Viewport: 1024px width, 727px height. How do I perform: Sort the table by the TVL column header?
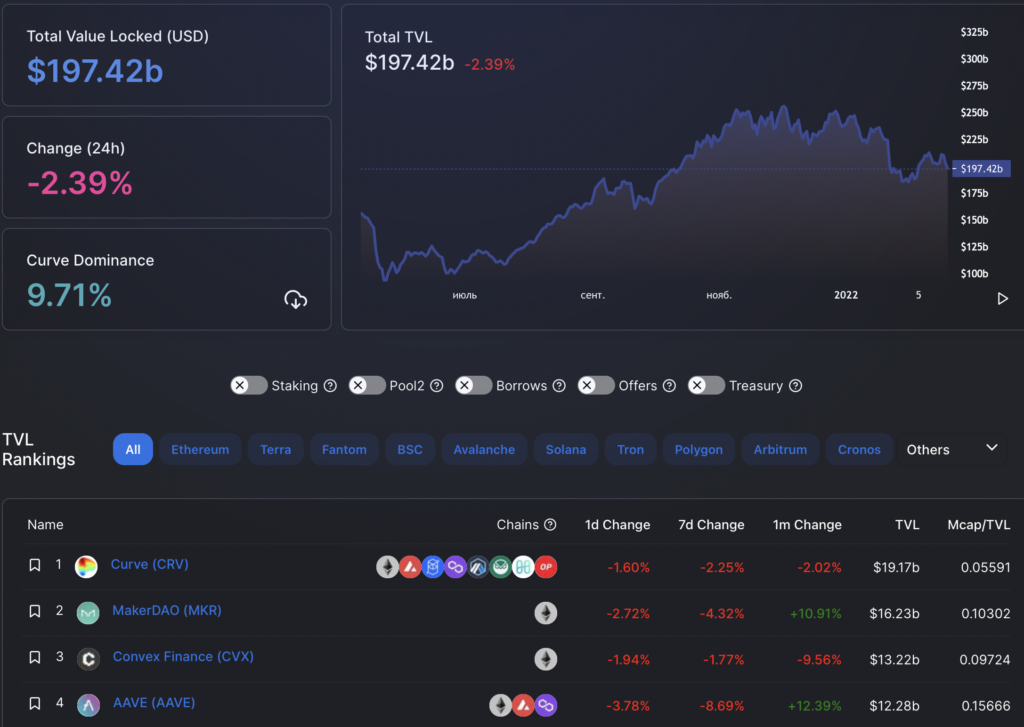pos(906,524)
